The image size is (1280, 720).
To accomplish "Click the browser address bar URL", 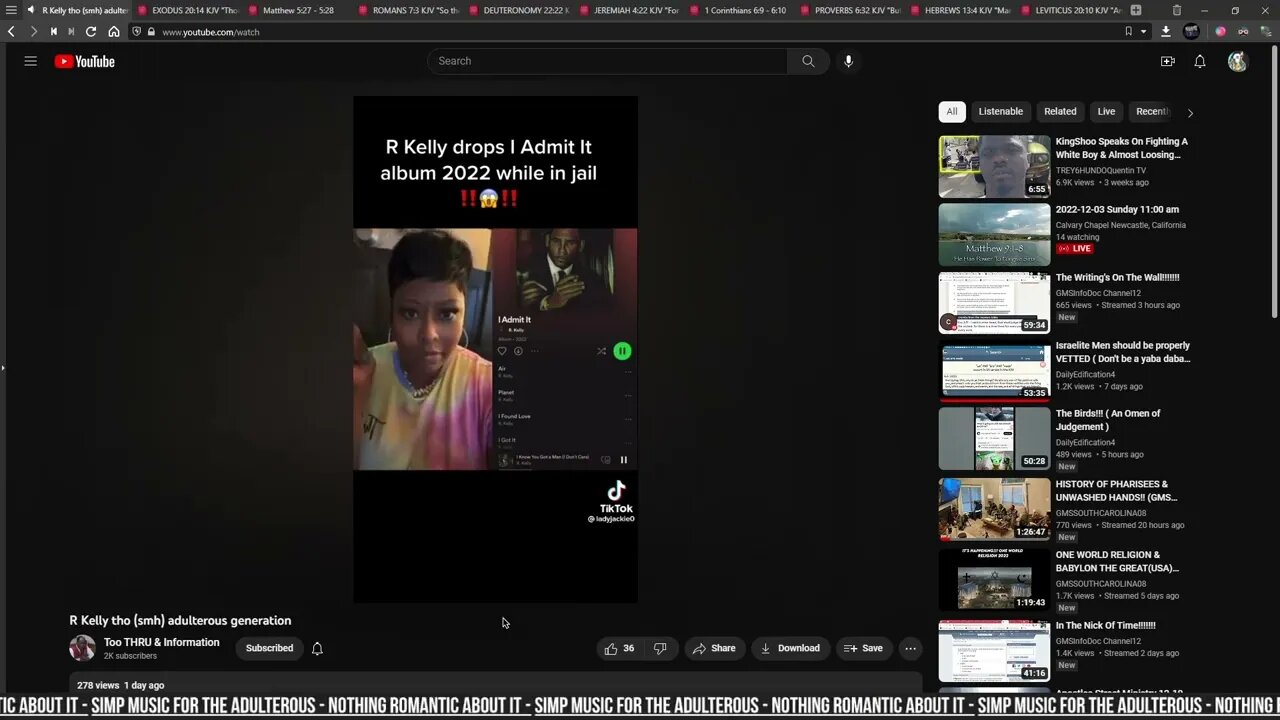I will point(211,32).
